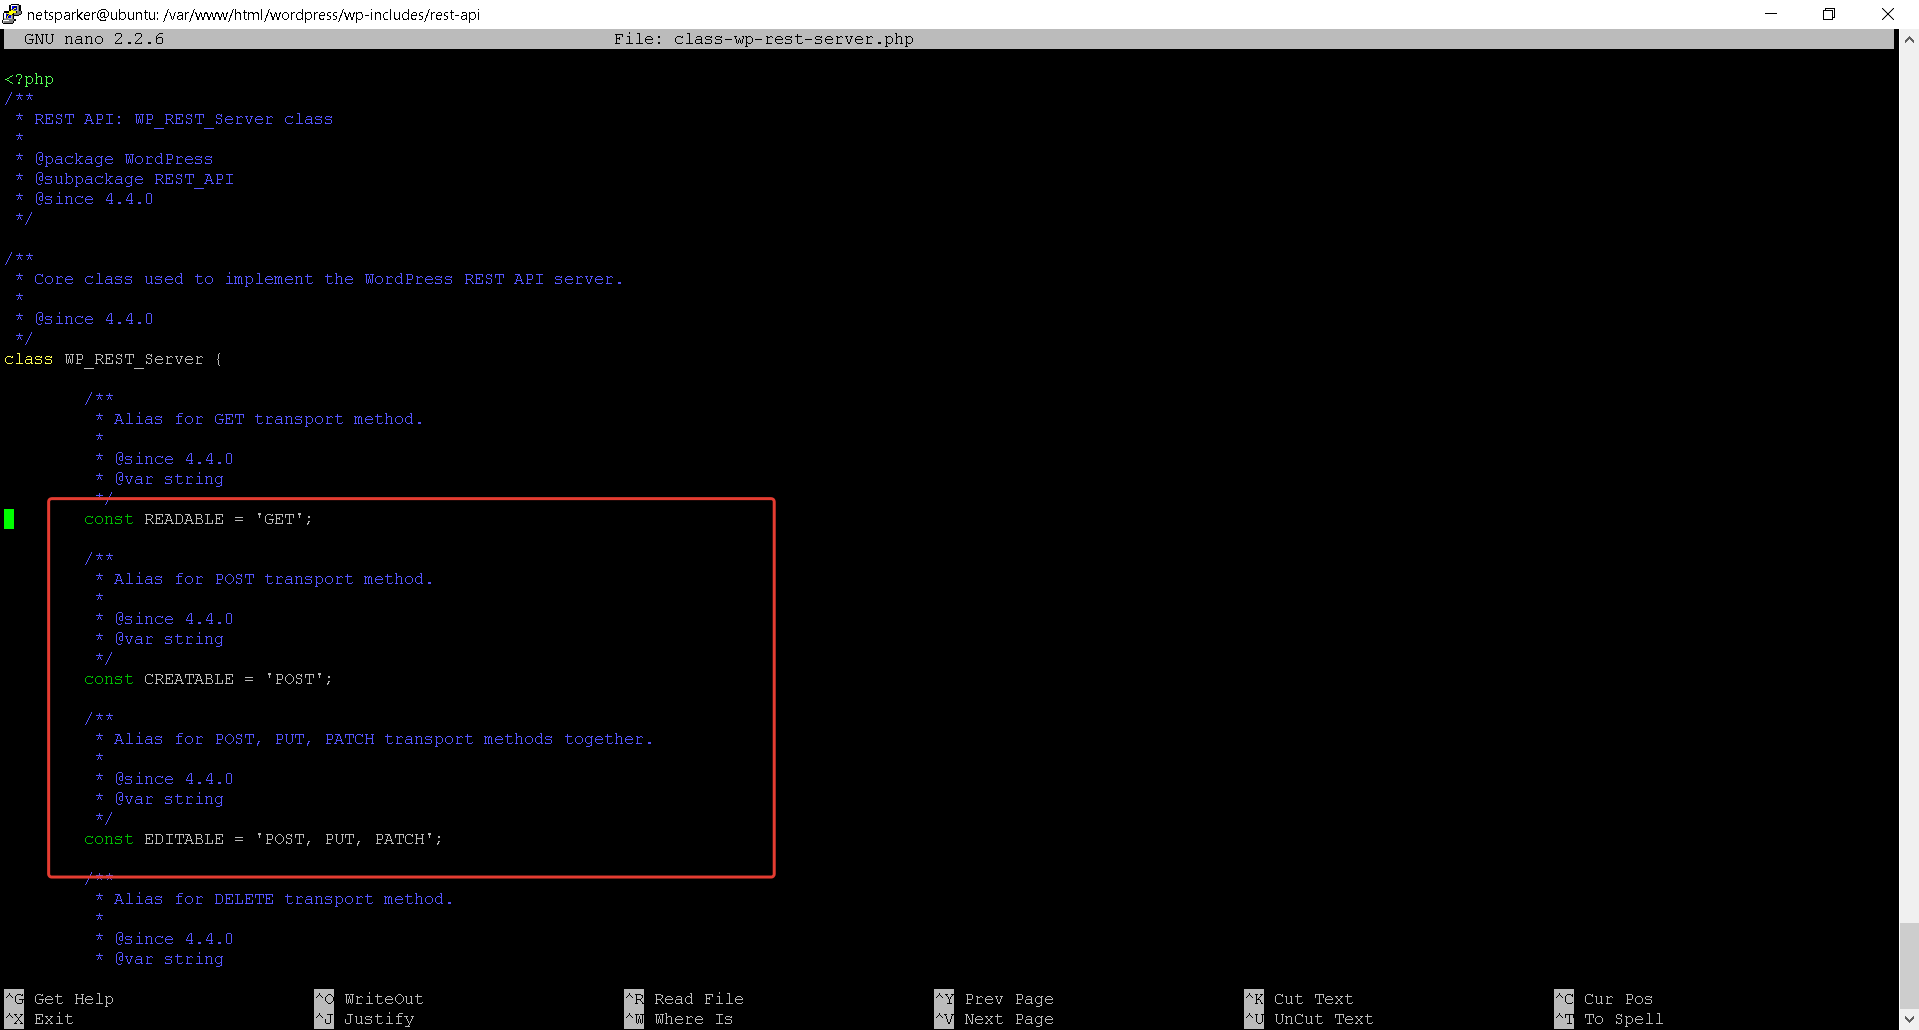Restore down the PuTTY window
Viewport: 1919px width, 1030px height.
point(1829,14)
